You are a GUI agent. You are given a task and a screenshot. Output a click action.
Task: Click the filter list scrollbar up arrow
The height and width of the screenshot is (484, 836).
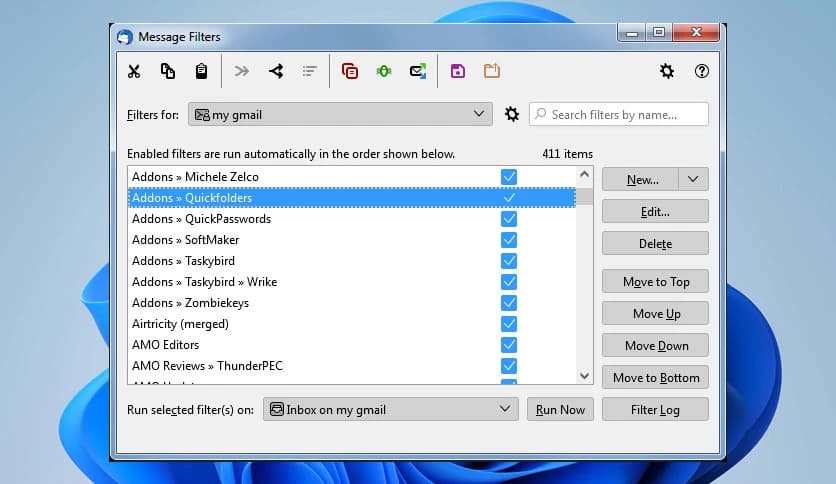coord(584,174)
